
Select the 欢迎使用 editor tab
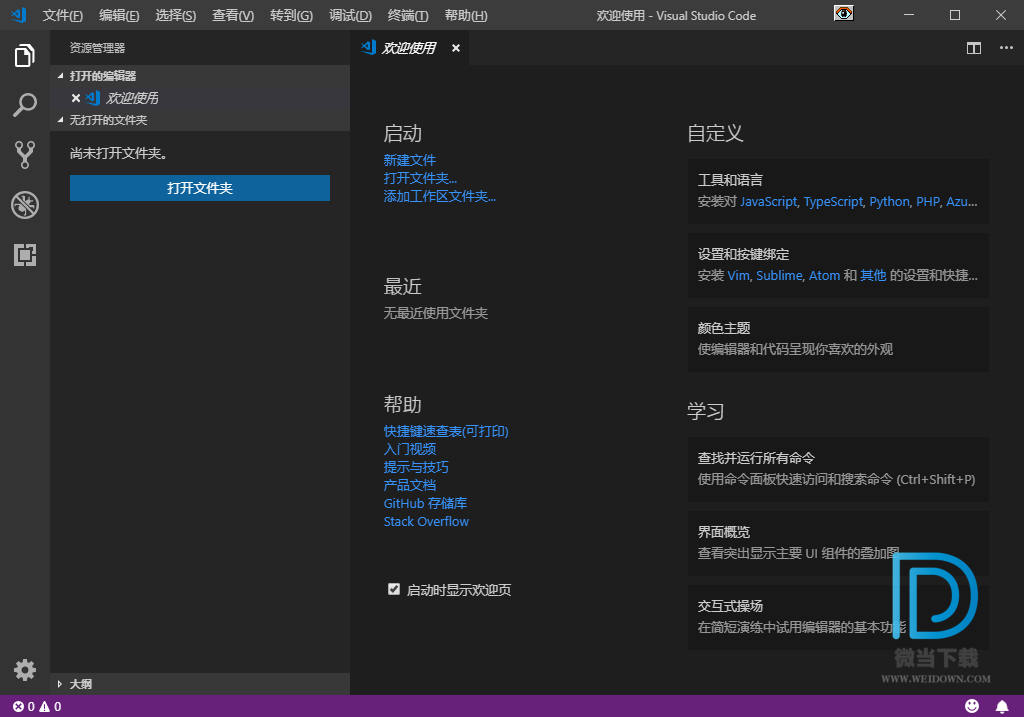pyautogui.click(x=409, y=48)
